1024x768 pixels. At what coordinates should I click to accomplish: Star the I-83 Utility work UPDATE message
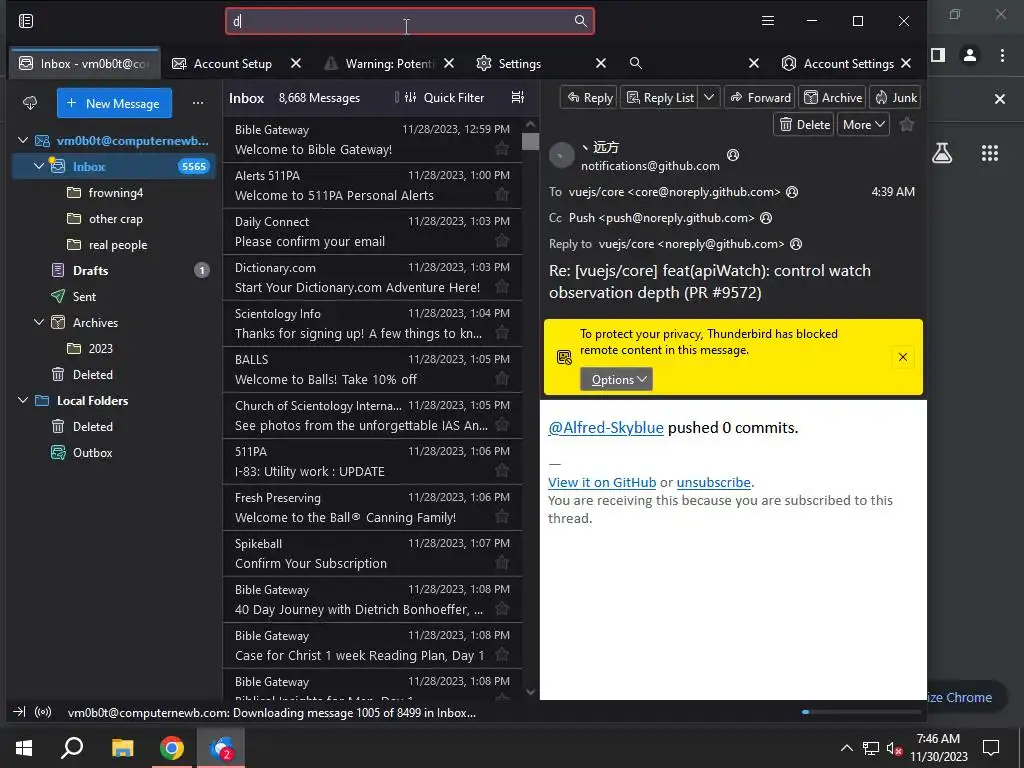(x=502, y=470)
